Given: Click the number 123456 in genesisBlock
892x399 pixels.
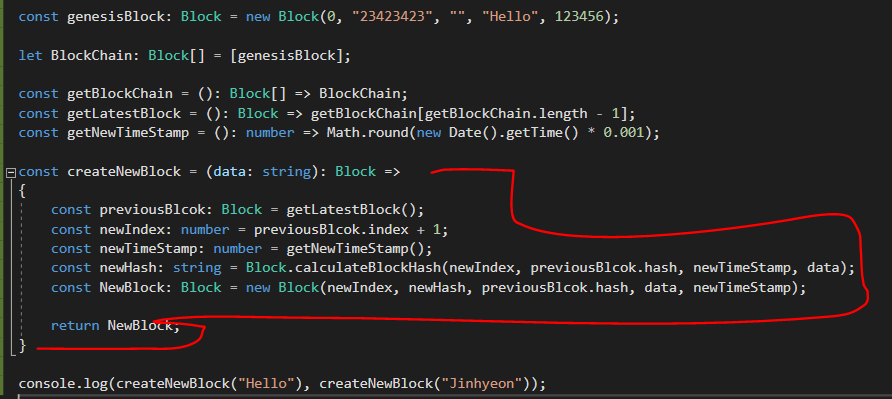Looking at the screenshot, I should 579,17.
